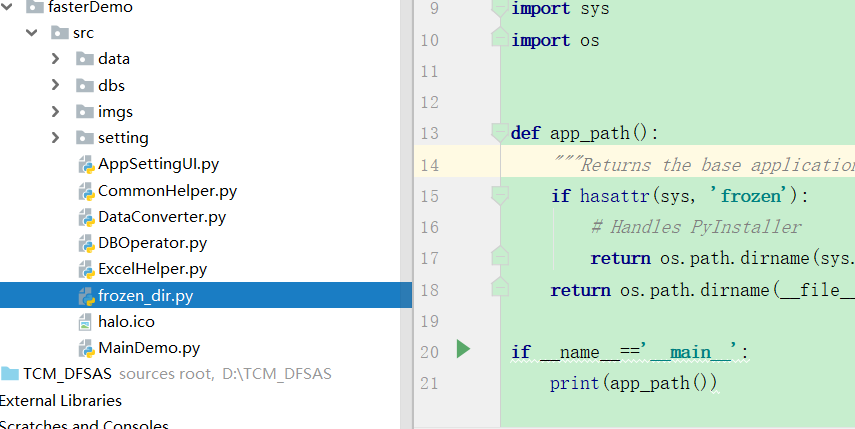Click line number 21 in gutter
855x429 pixels.
tap(430, 383)
